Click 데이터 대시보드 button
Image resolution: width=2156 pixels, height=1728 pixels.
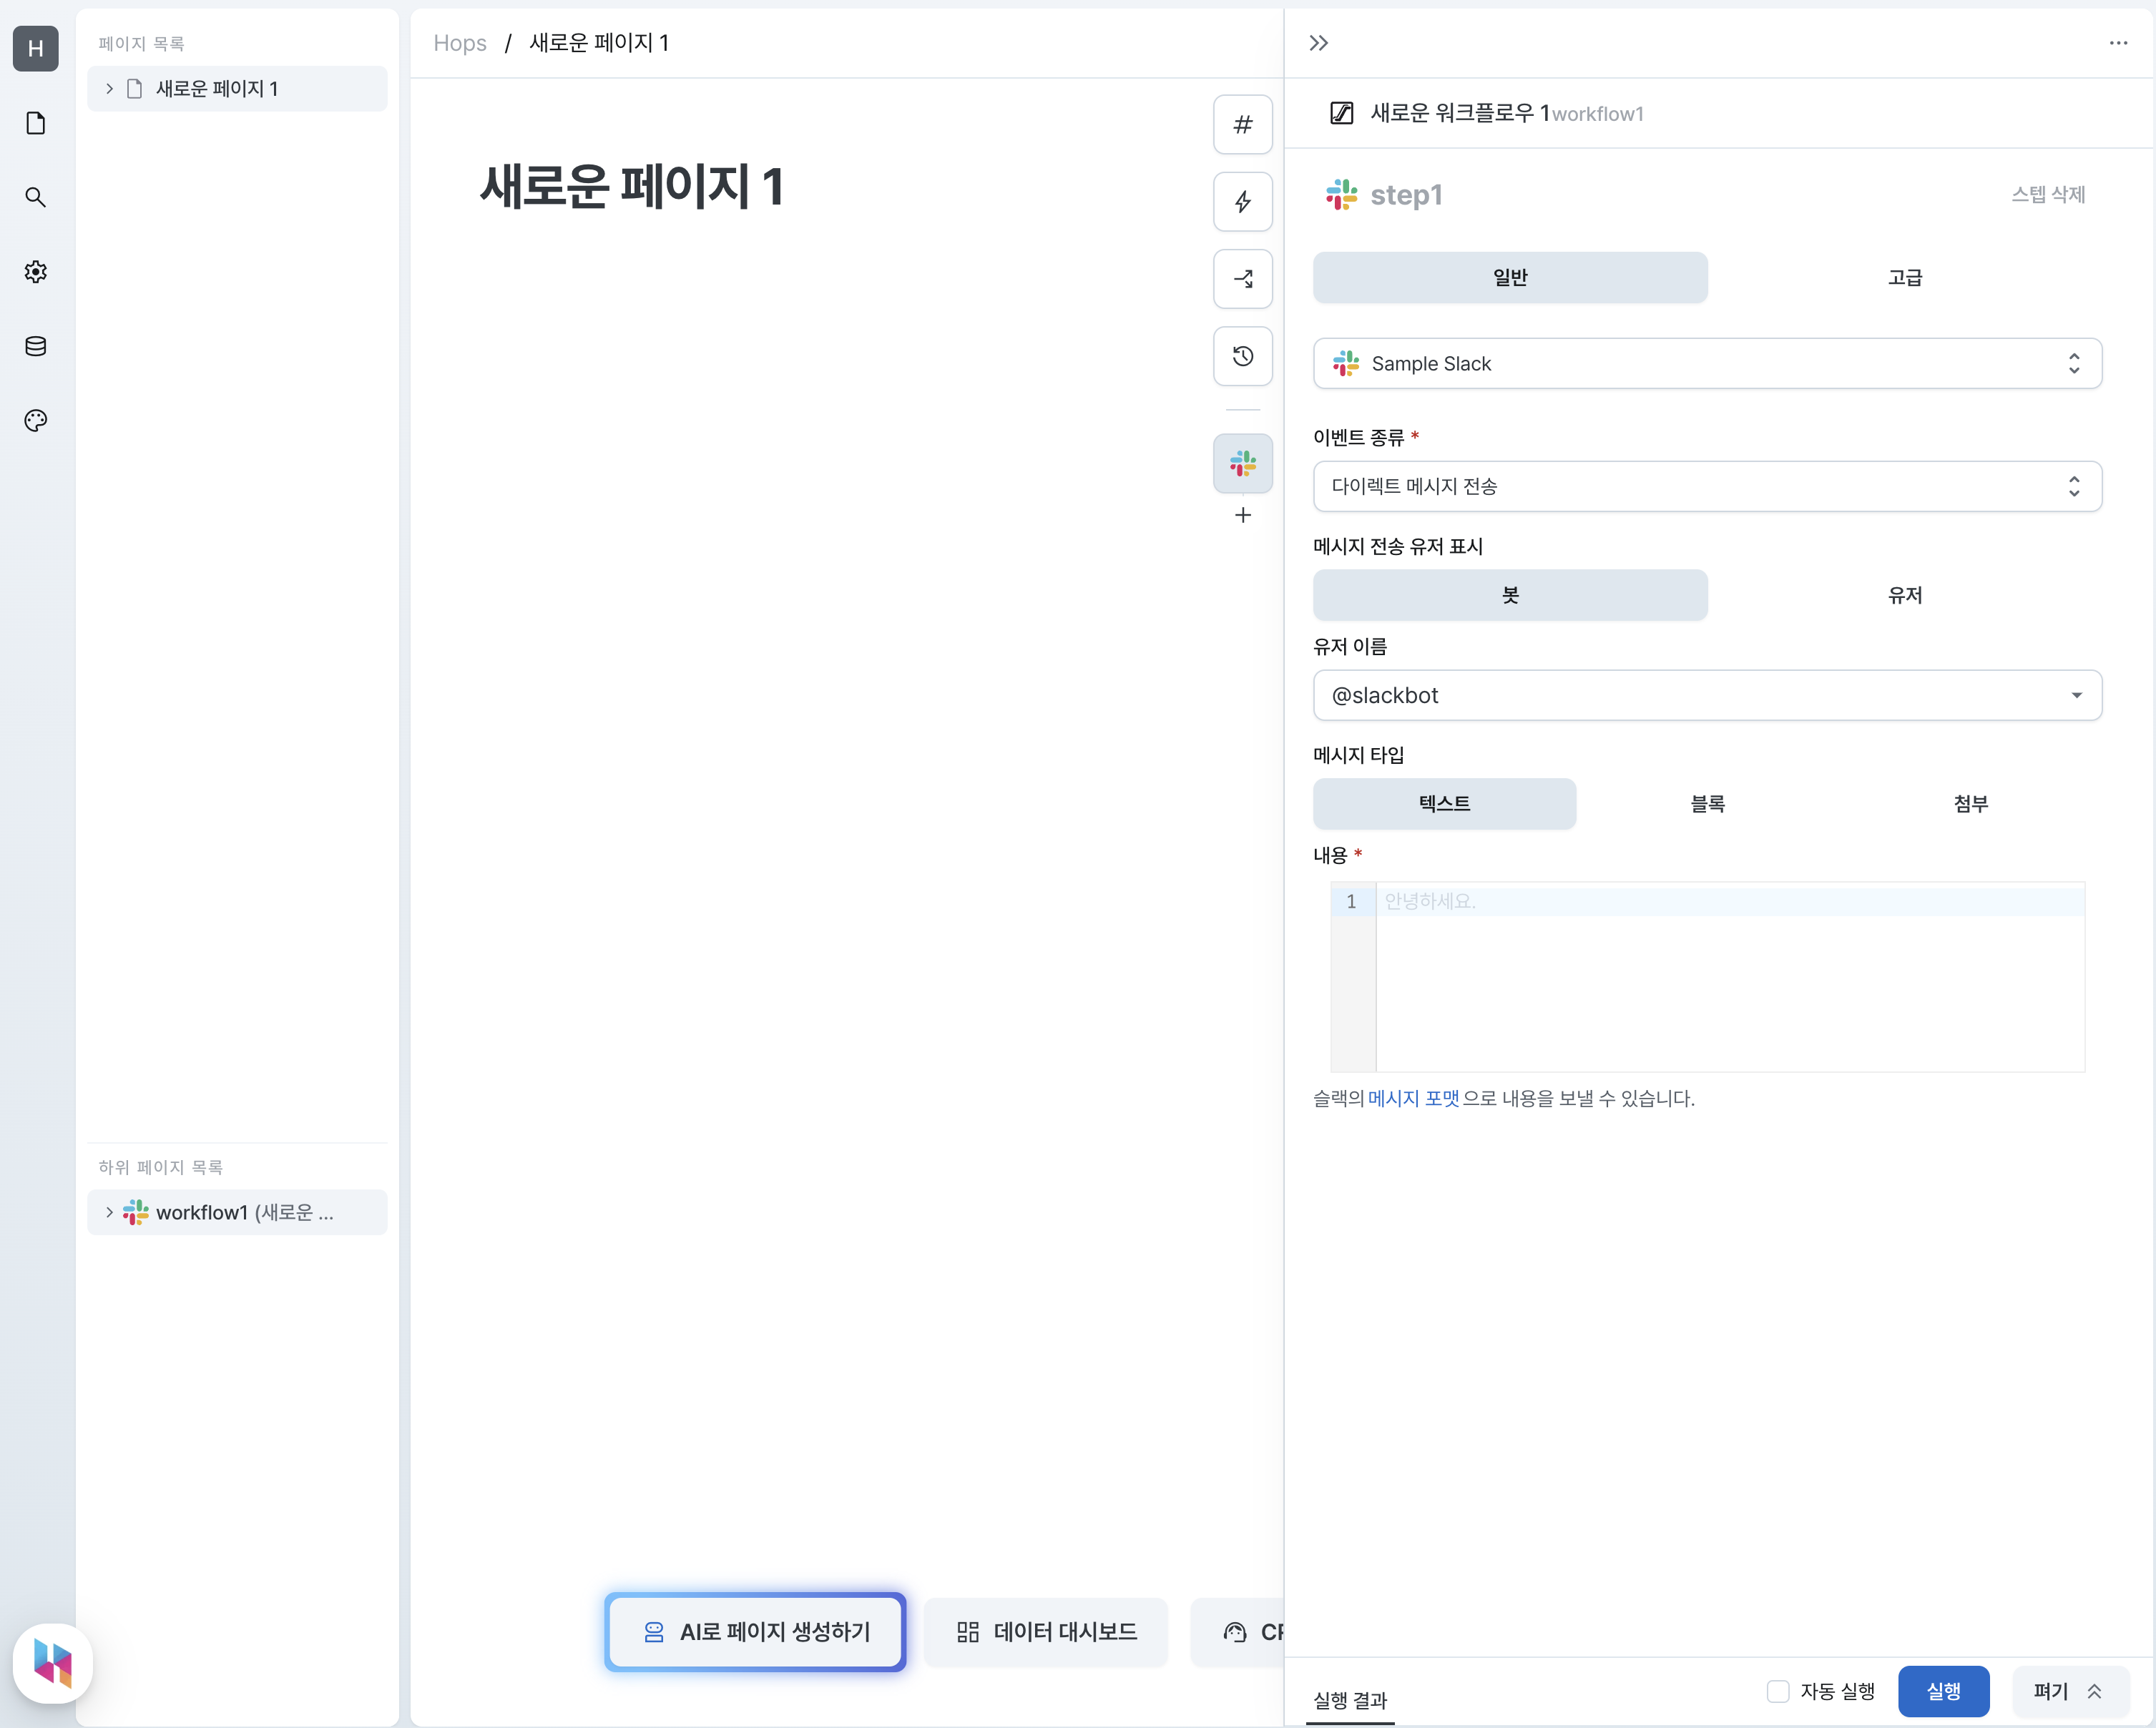click(x=1046, y=1632)
